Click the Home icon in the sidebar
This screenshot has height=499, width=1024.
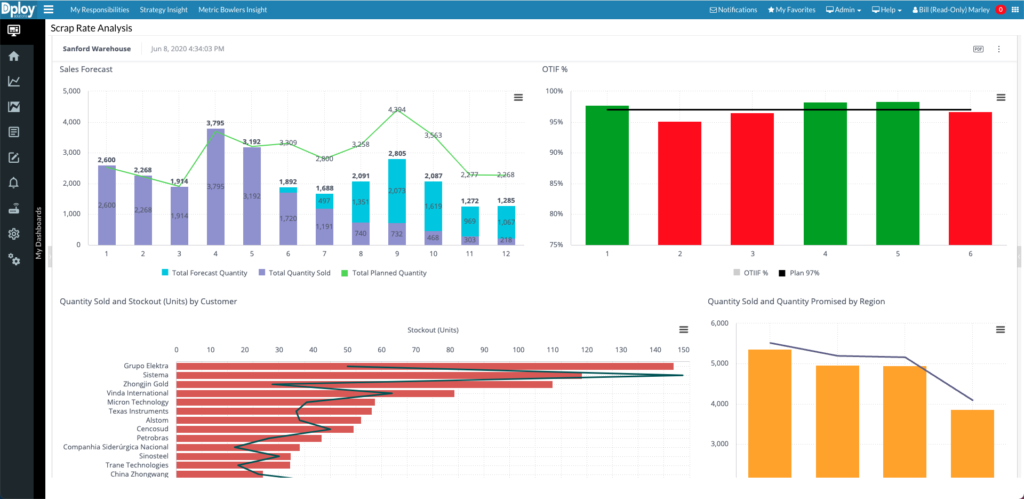click(14, 56)
